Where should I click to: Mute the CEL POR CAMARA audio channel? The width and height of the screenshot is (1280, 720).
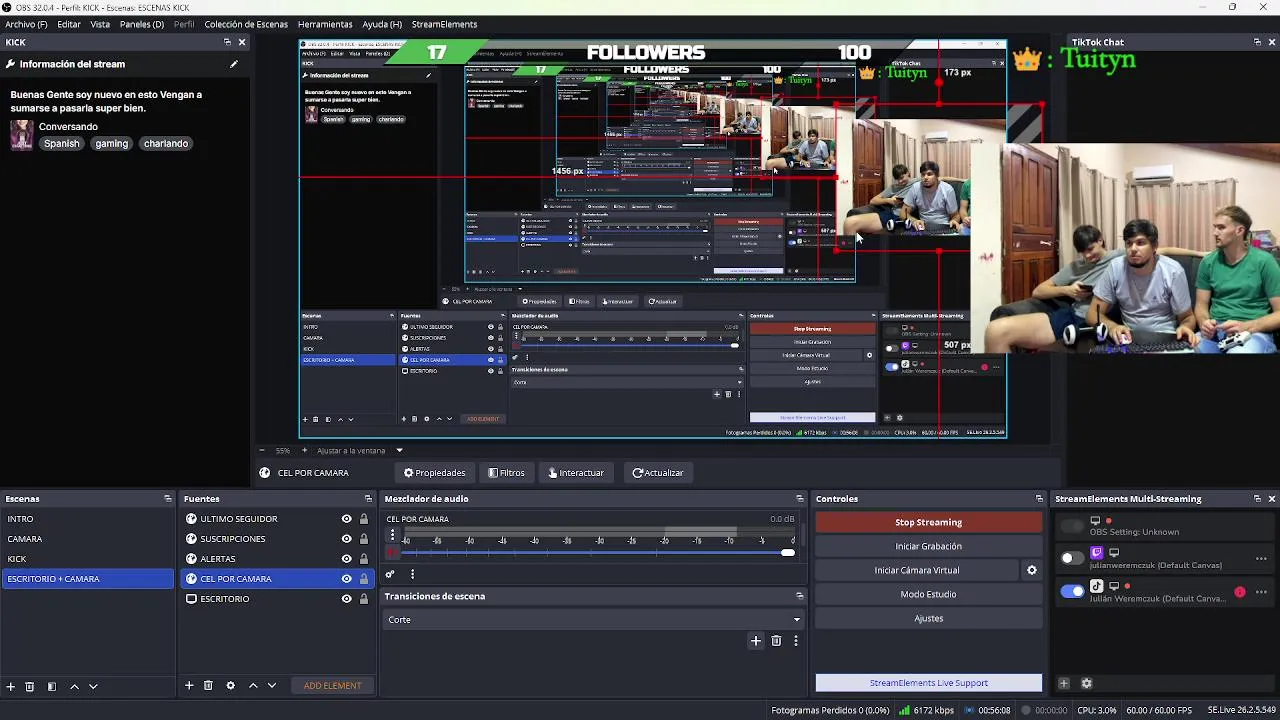pos(392,552)
